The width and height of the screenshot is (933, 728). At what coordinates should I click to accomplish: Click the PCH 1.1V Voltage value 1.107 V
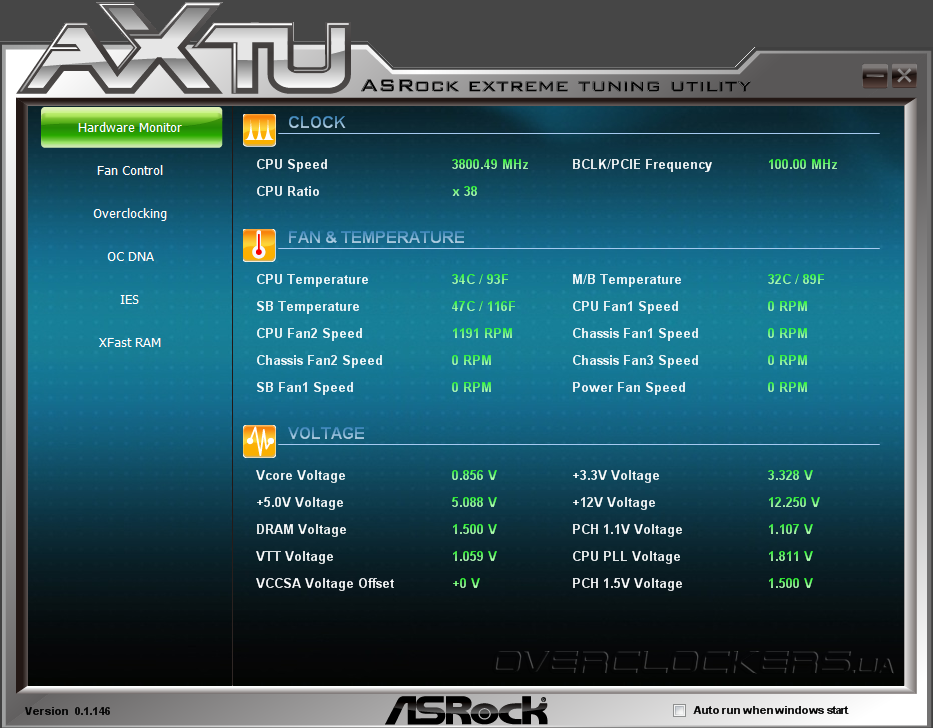coord(790,529)
